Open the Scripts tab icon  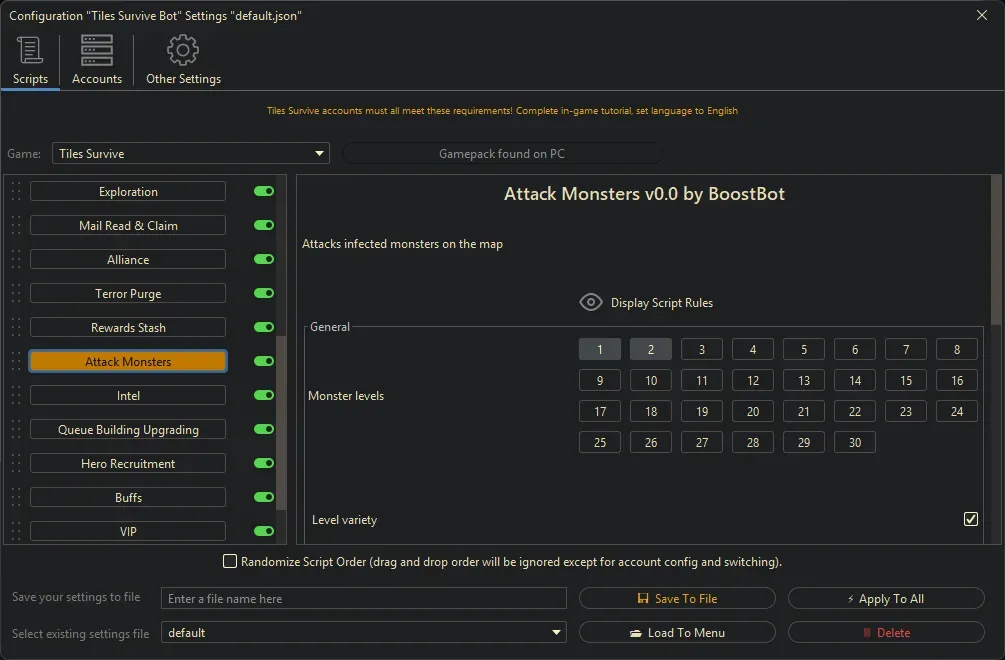pos(30,50)
